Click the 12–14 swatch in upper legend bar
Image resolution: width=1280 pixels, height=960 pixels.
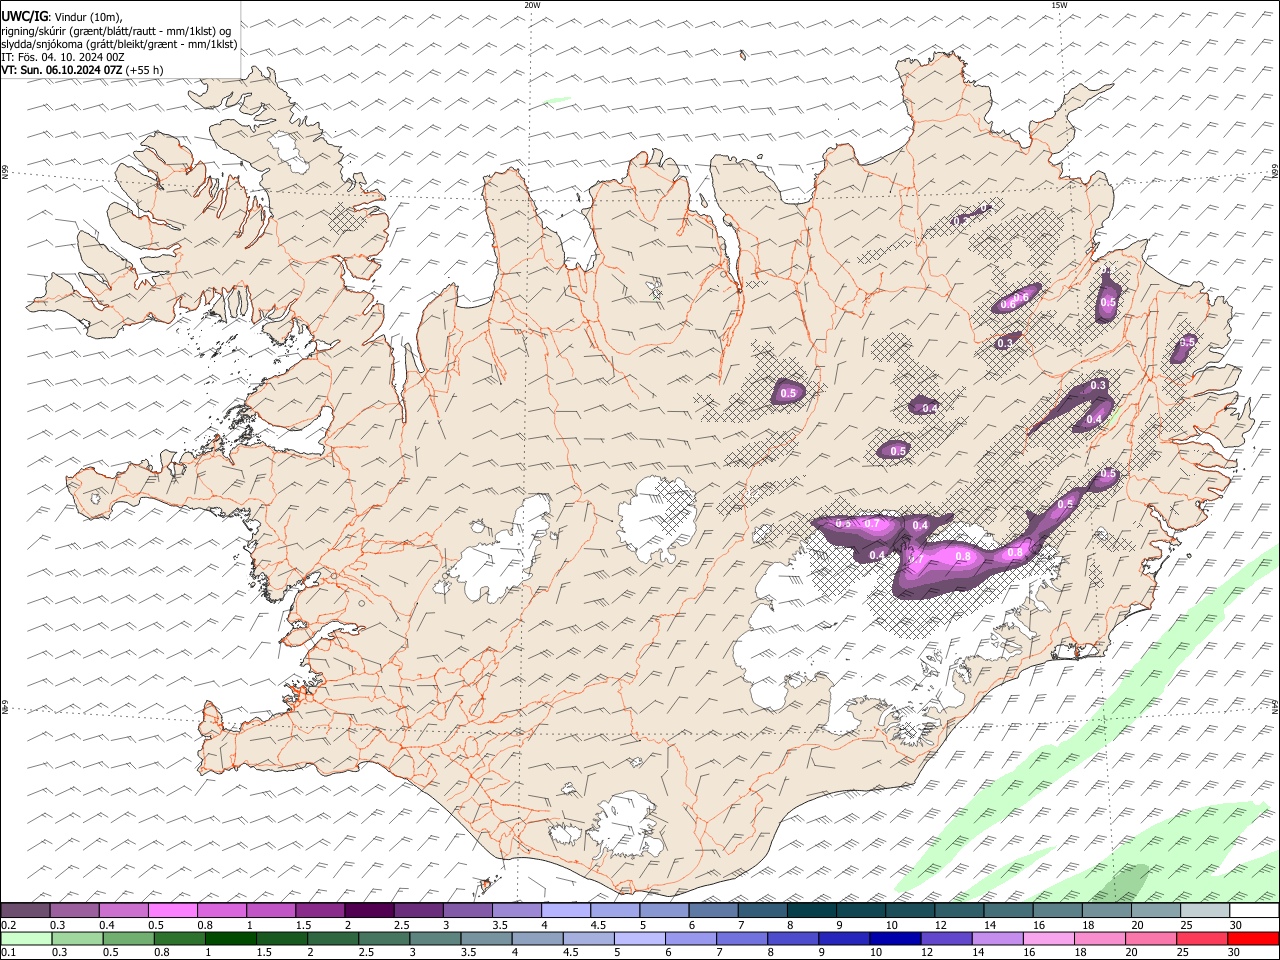[958, 911]
